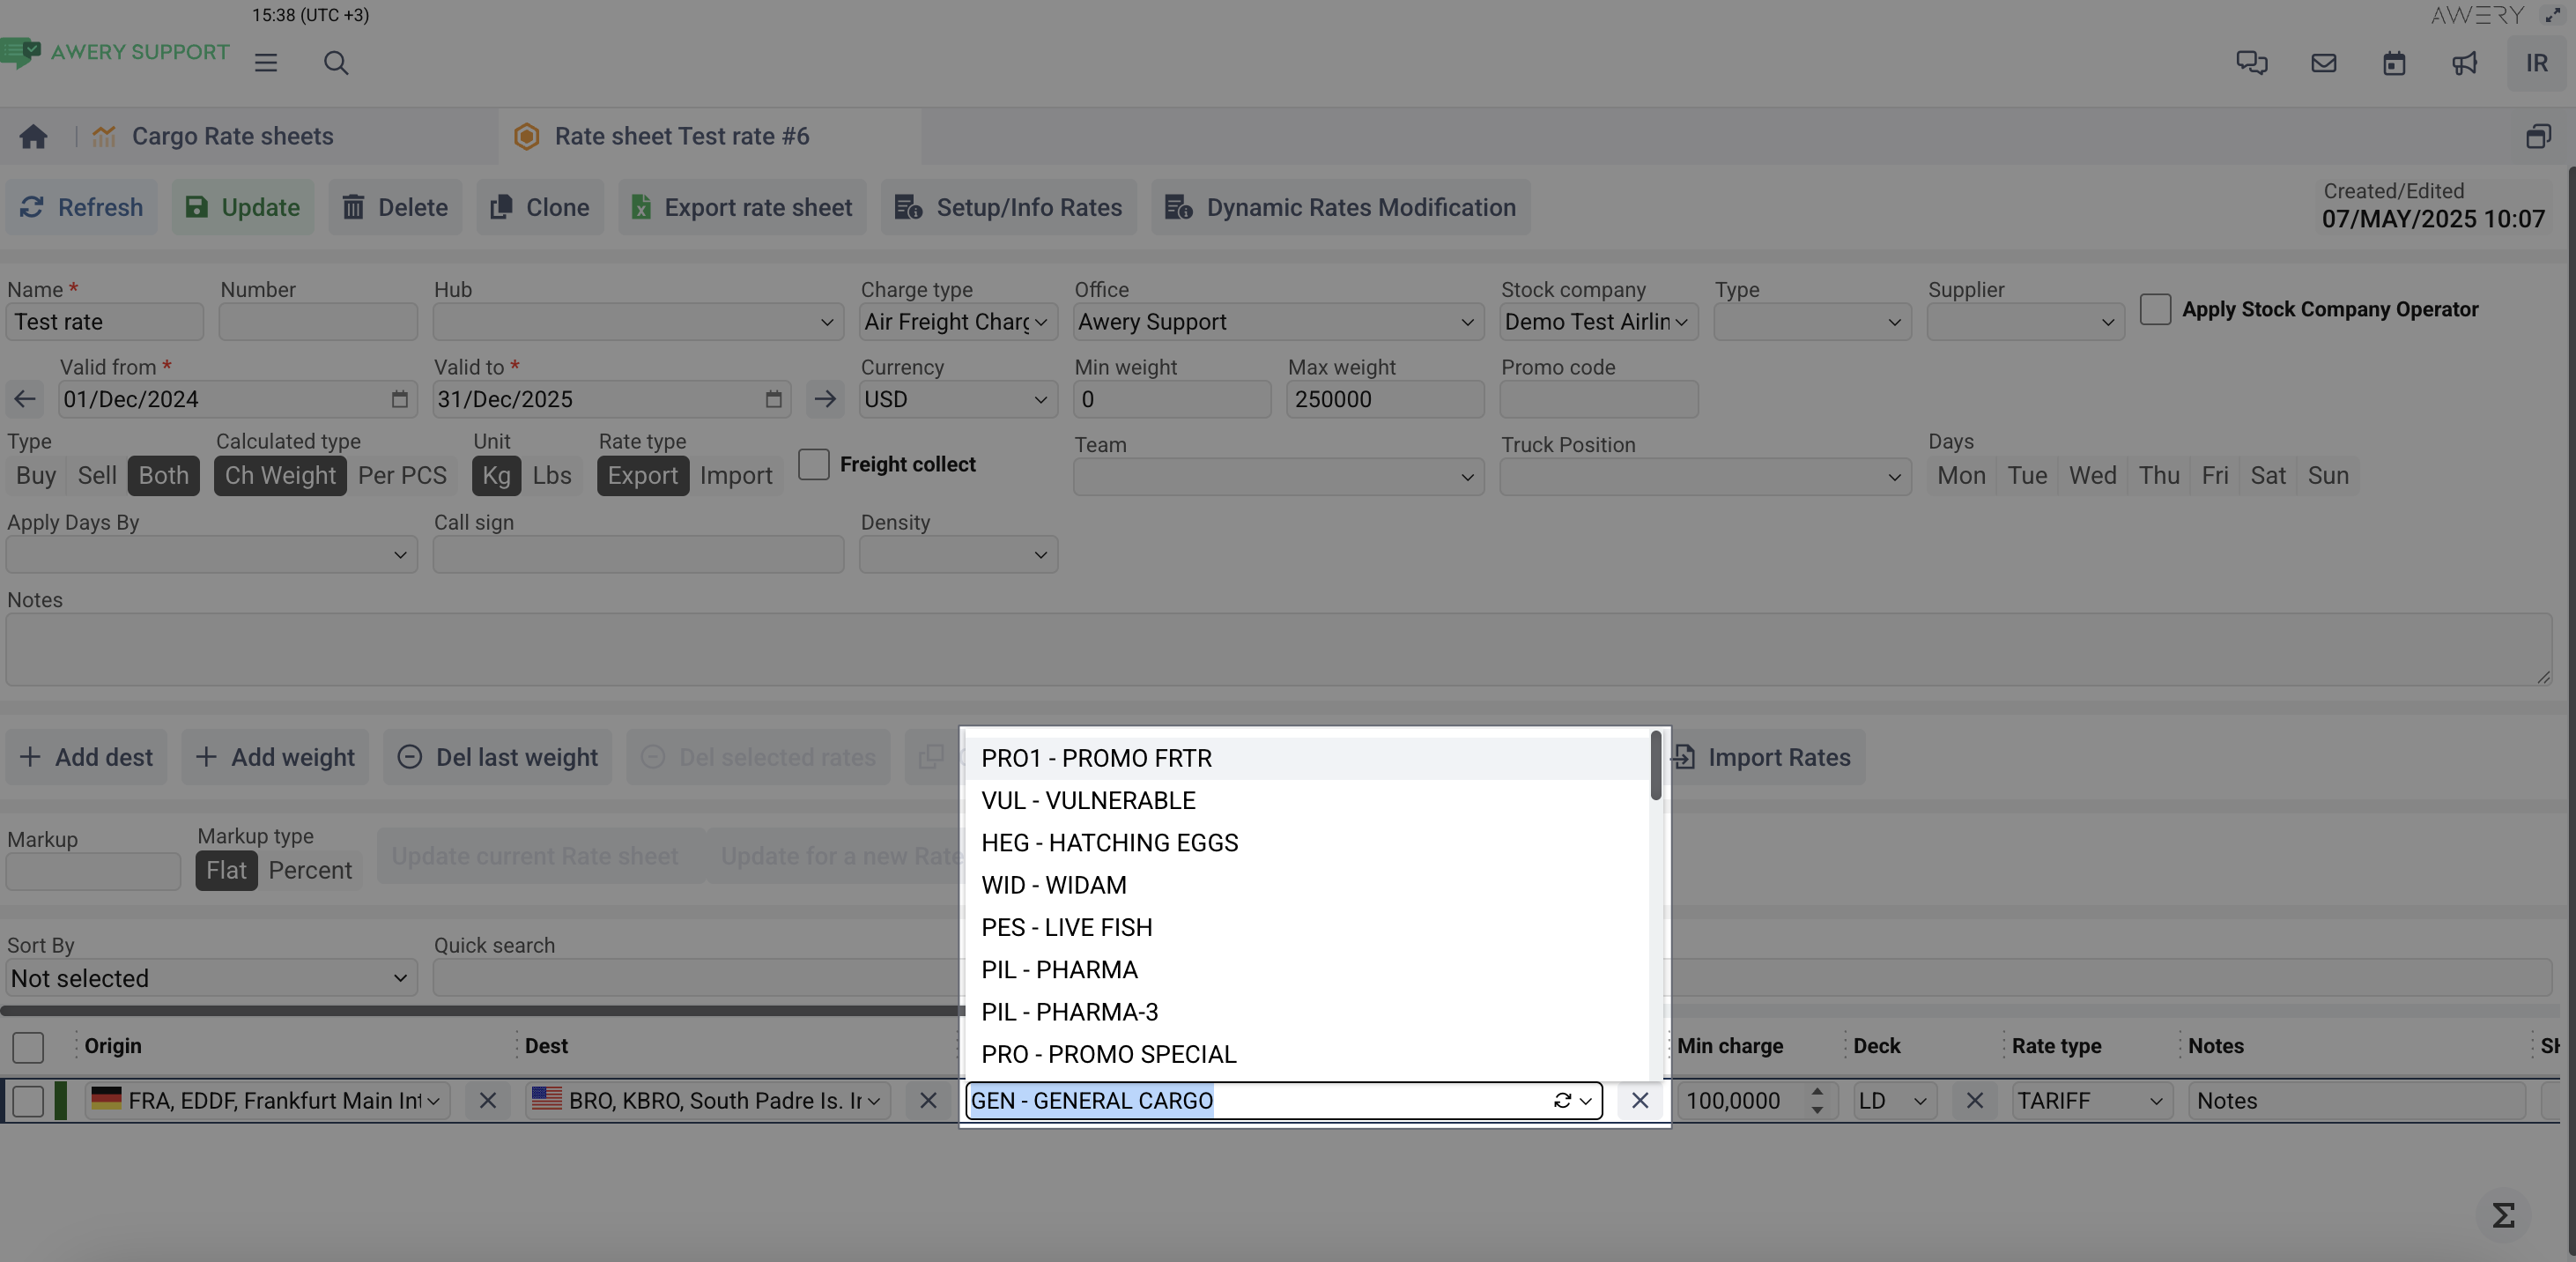The image size is (2576, 1262).
Task: Open the chat messages icon
Action: click(2251, 63)
